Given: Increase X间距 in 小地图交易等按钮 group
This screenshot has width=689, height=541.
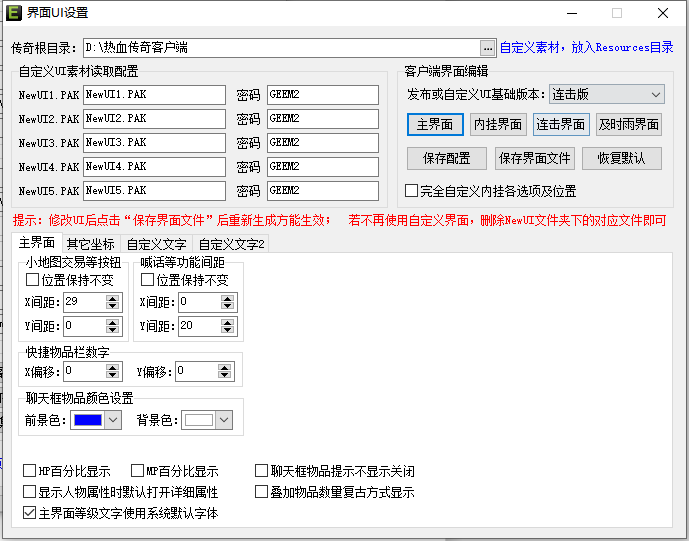Looking at the screenshot, I should tap(112, 298).
